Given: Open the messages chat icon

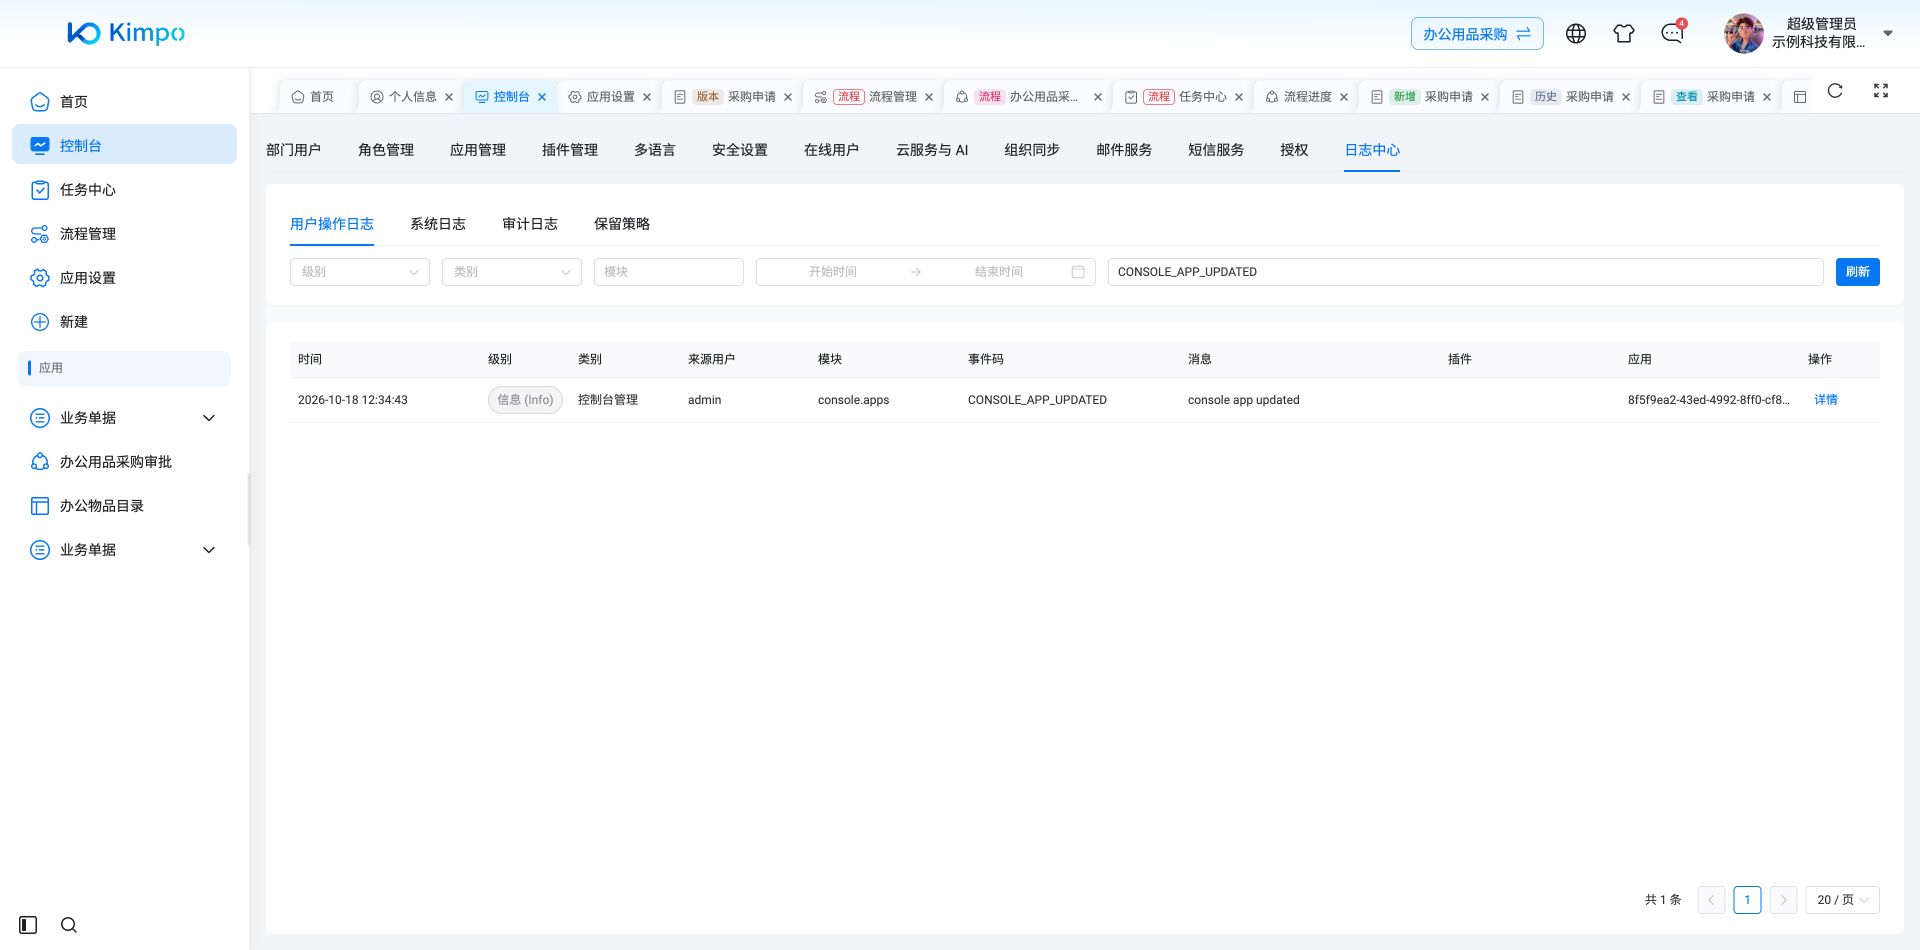Looking at the screenshot, I should point(1672,34).
